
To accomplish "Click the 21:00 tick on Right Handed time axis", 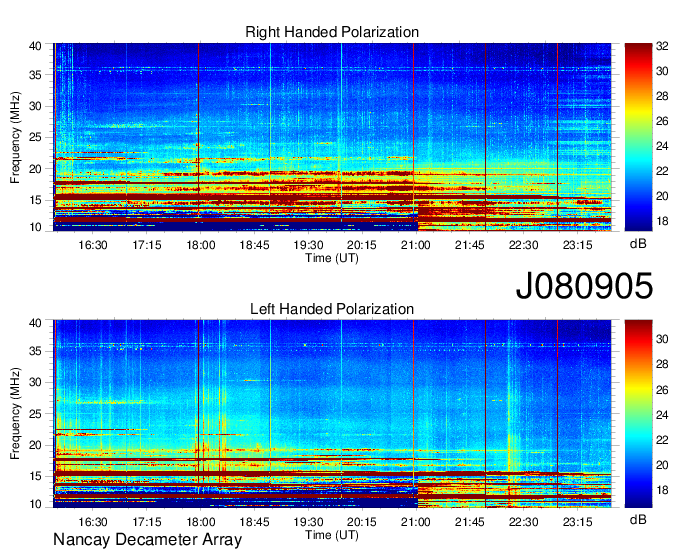I will point(415,245).
